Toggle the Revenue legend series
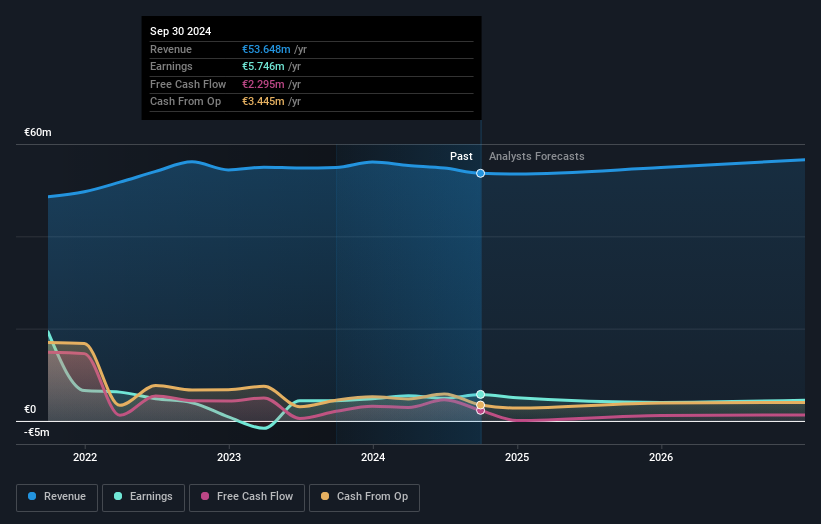The width and height of the screenshot is (821, 524). coord(57,497)
